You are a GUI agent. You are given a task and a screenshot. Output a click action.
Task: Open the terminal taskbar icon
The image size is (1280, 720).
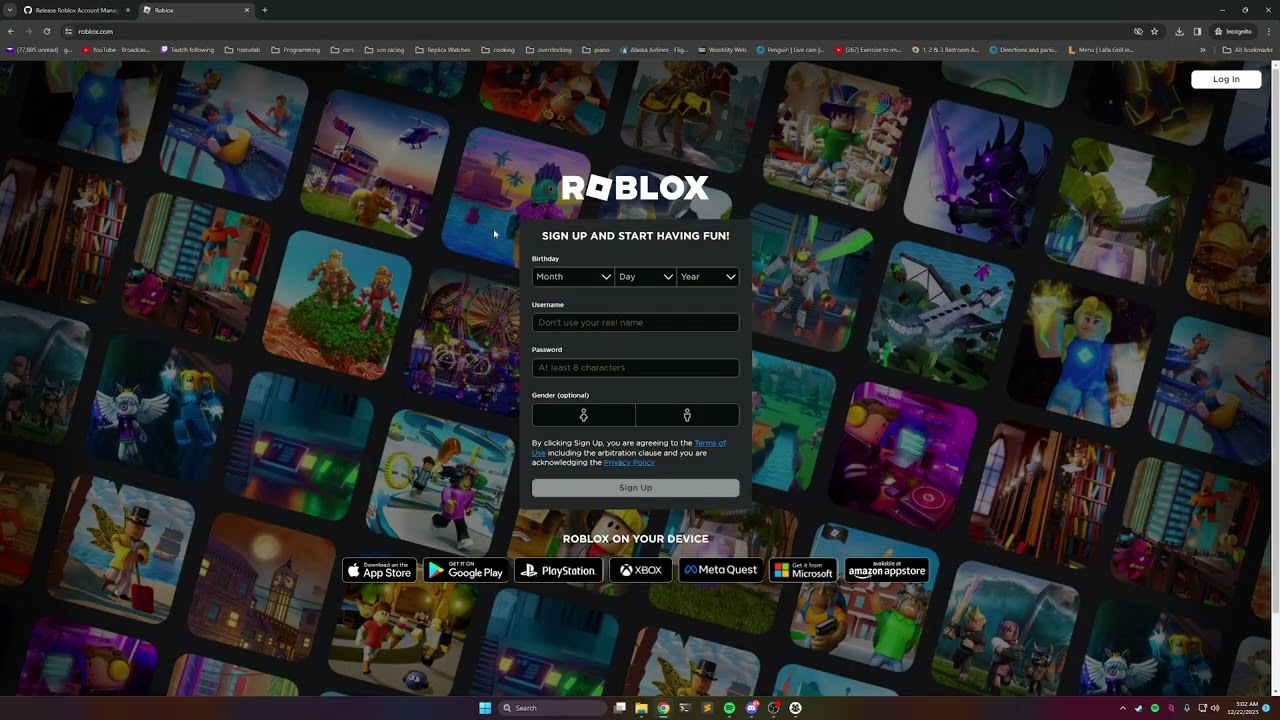click(x=685, y=708)
